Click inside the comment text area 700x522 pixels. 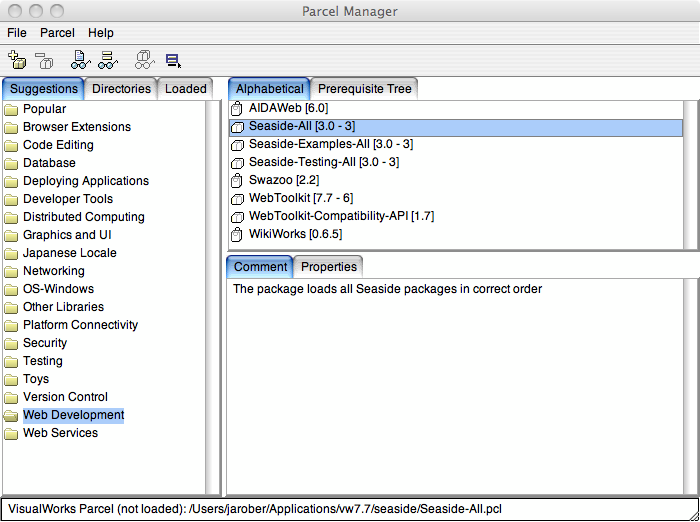point(455,386)
